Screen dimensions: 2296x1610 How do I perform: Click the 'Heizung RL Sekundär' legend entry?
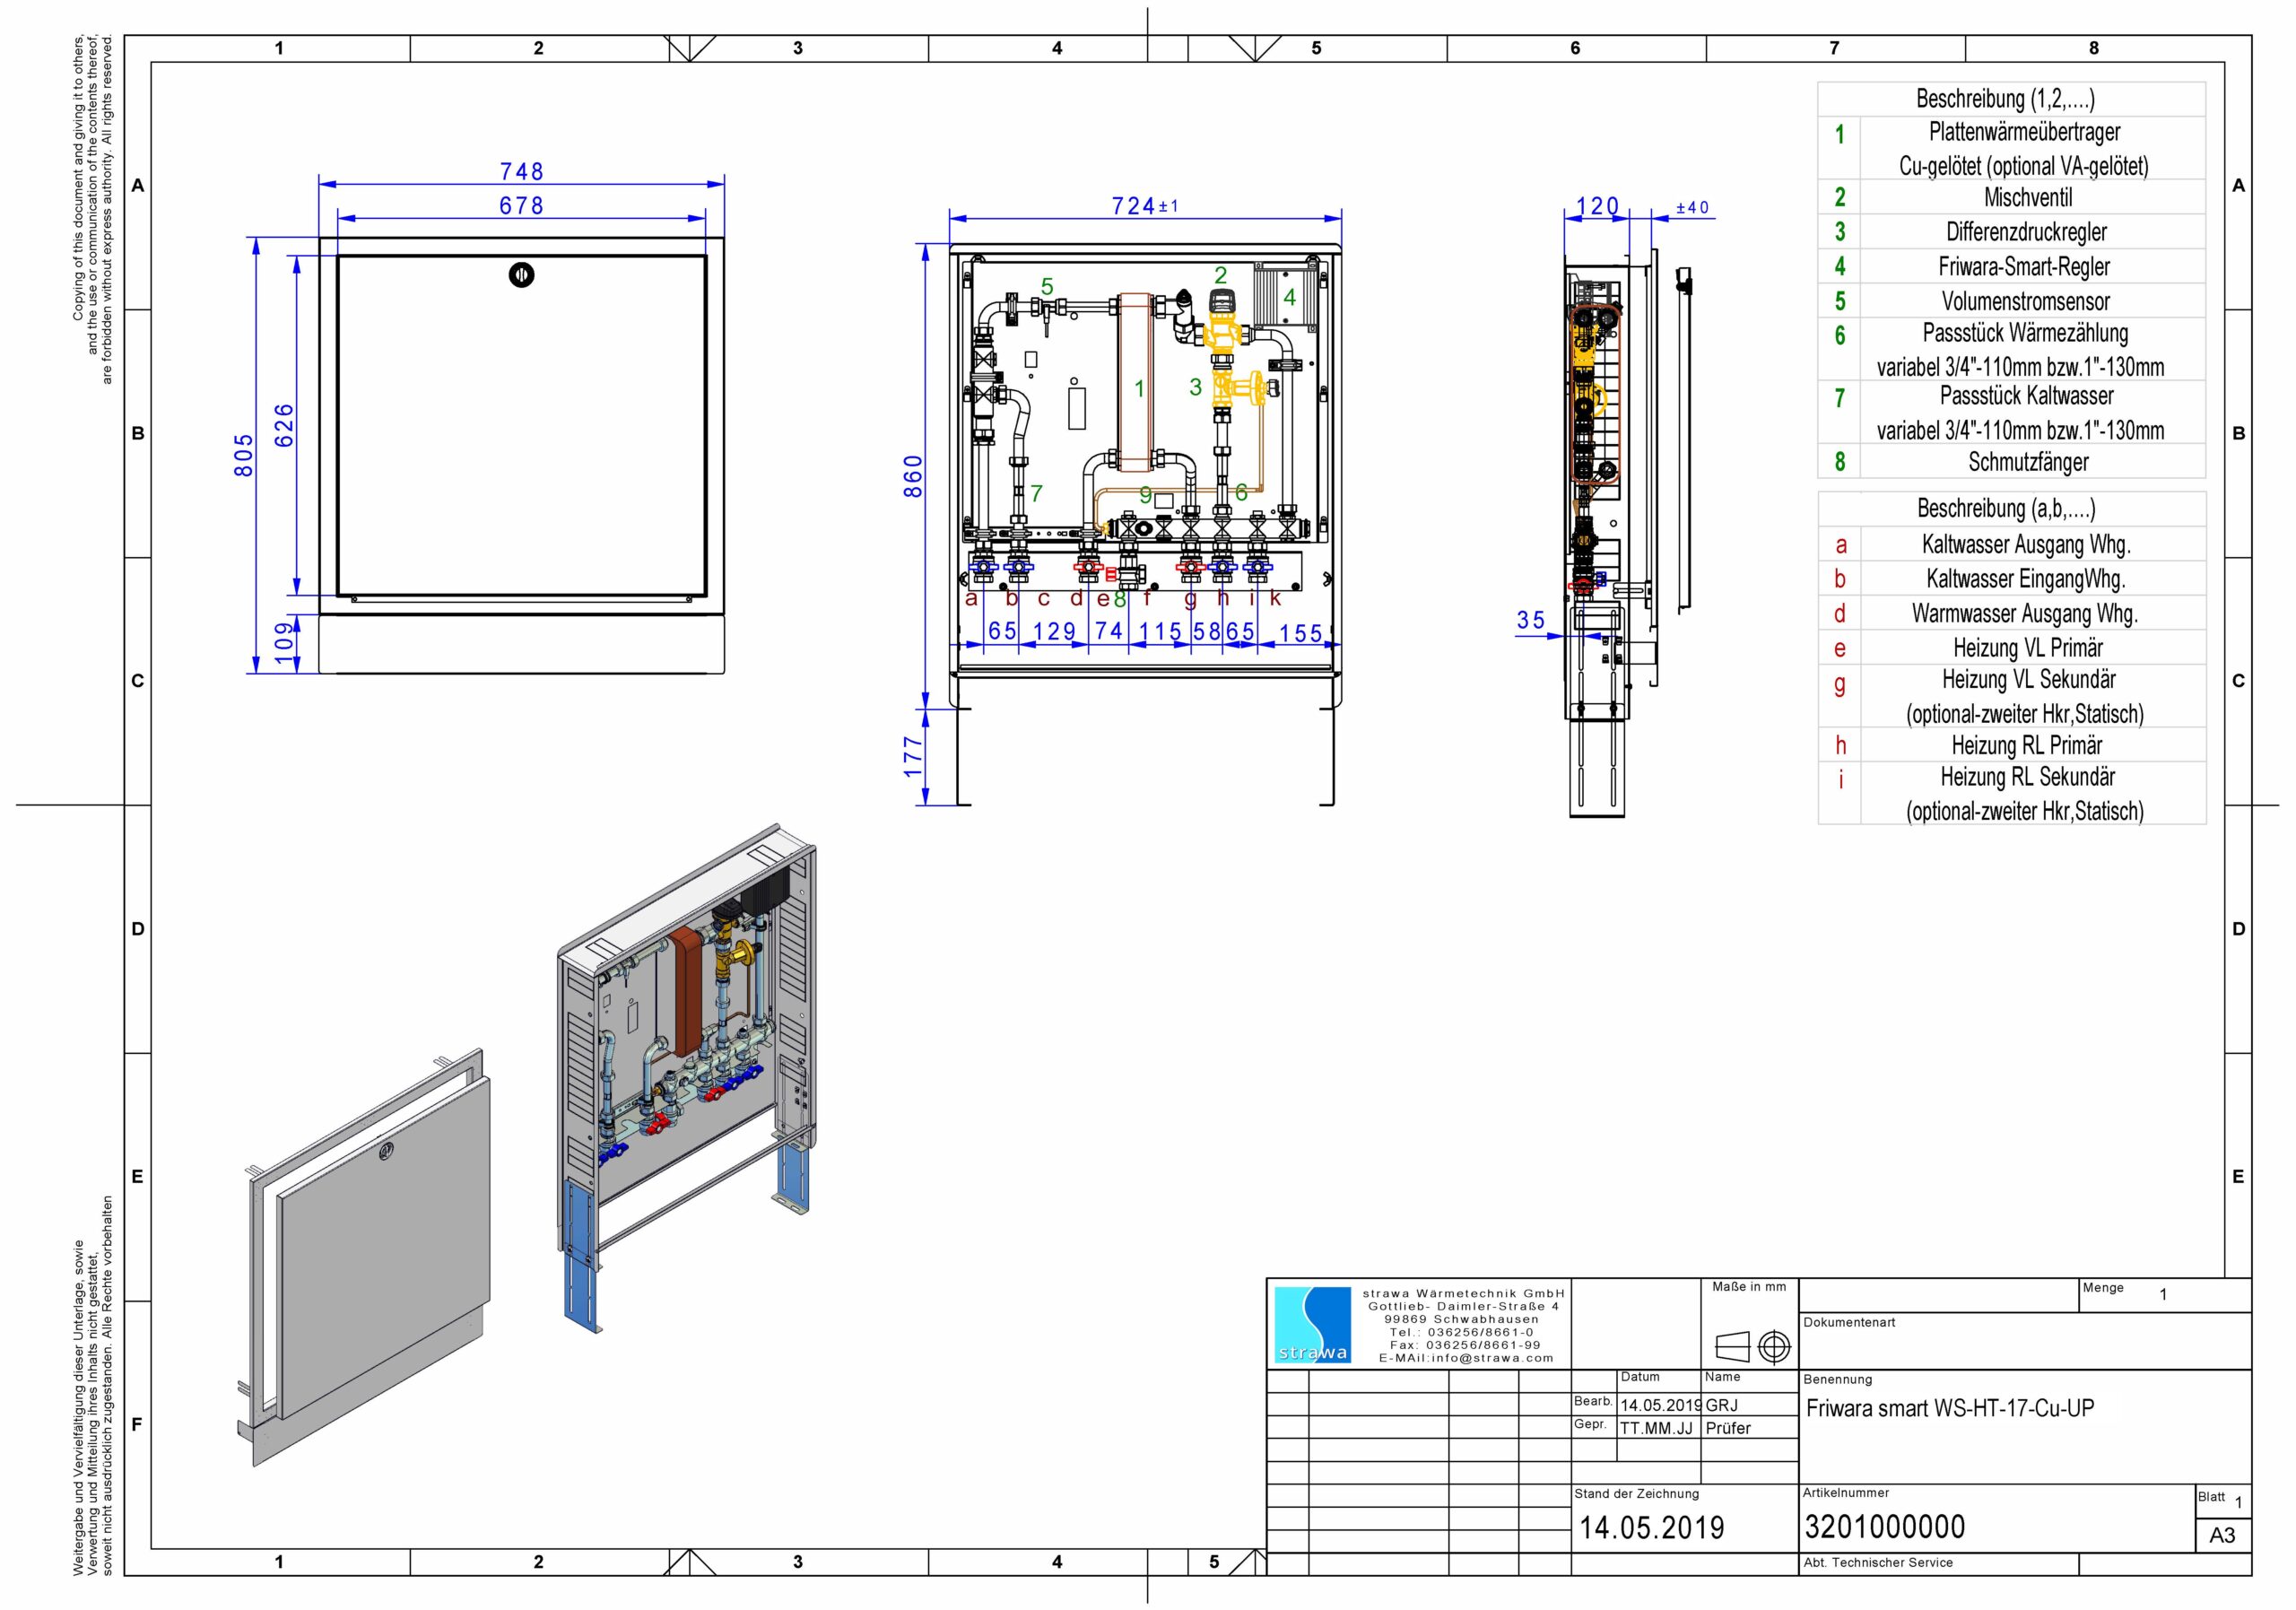[x=2028, y=777]
